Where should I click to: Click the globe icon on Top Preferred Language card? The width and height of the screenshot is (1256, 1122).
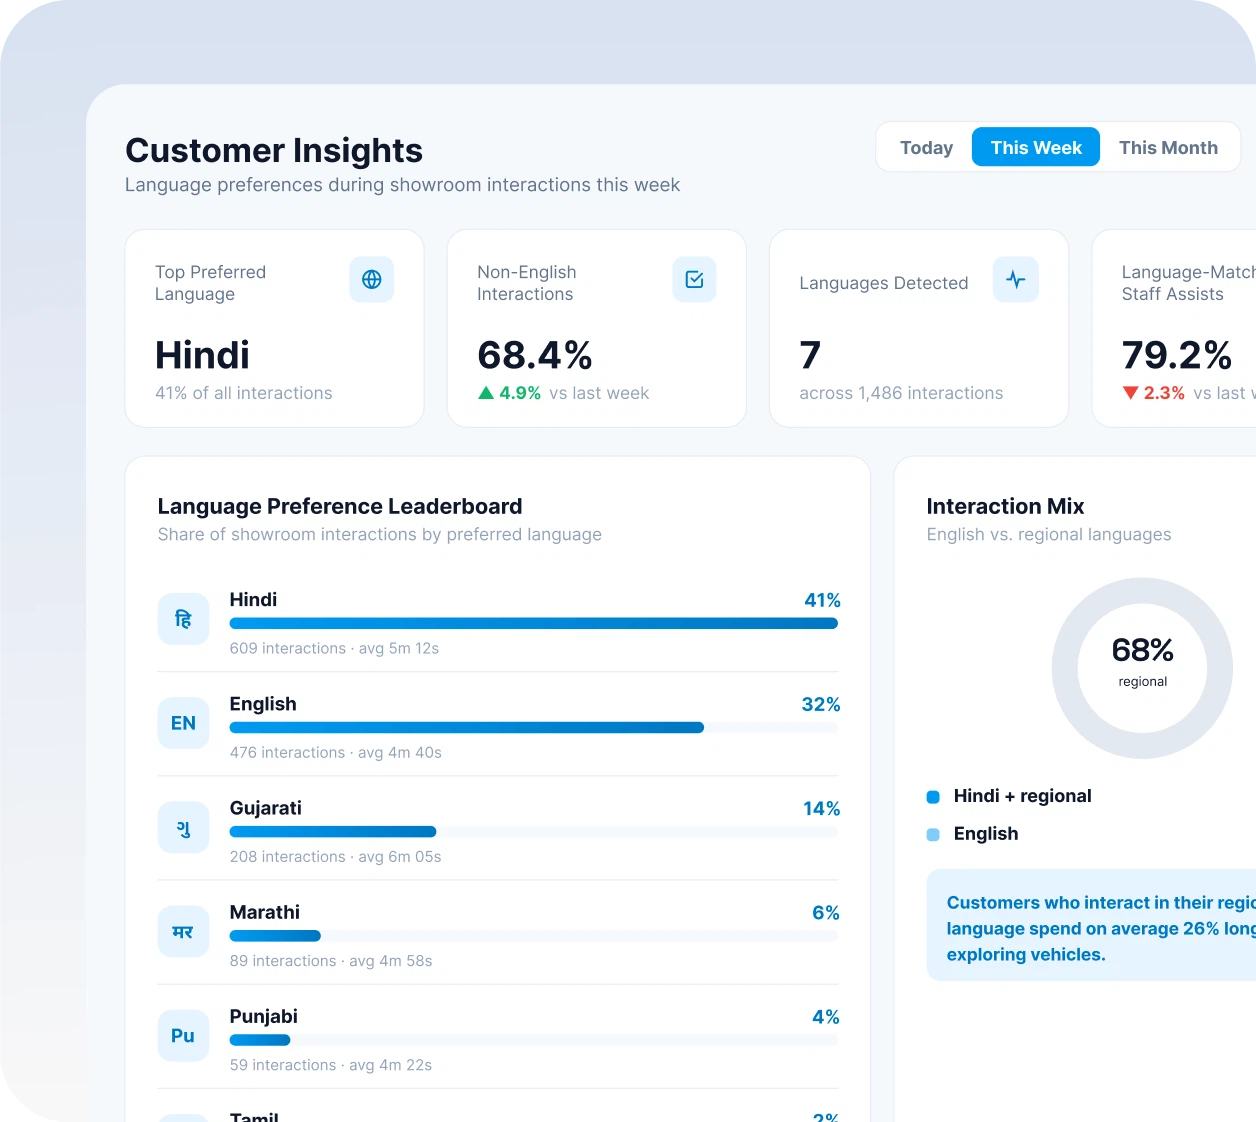point(371,280)
